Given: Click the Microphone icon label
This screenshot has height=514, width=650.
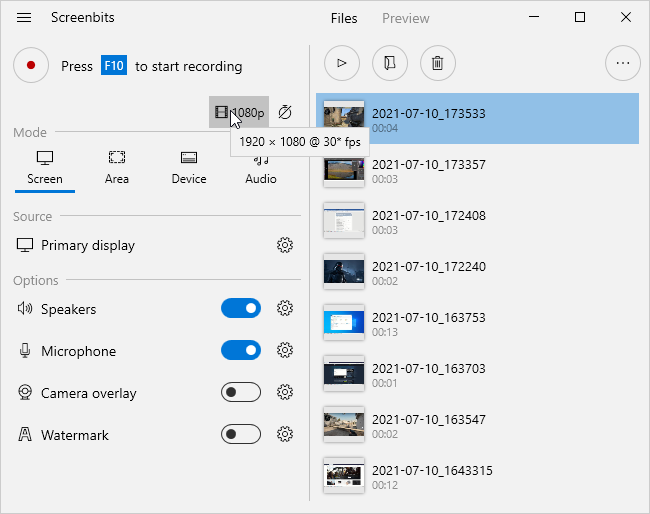Looking at the screenshot, I should coord(25,351).
